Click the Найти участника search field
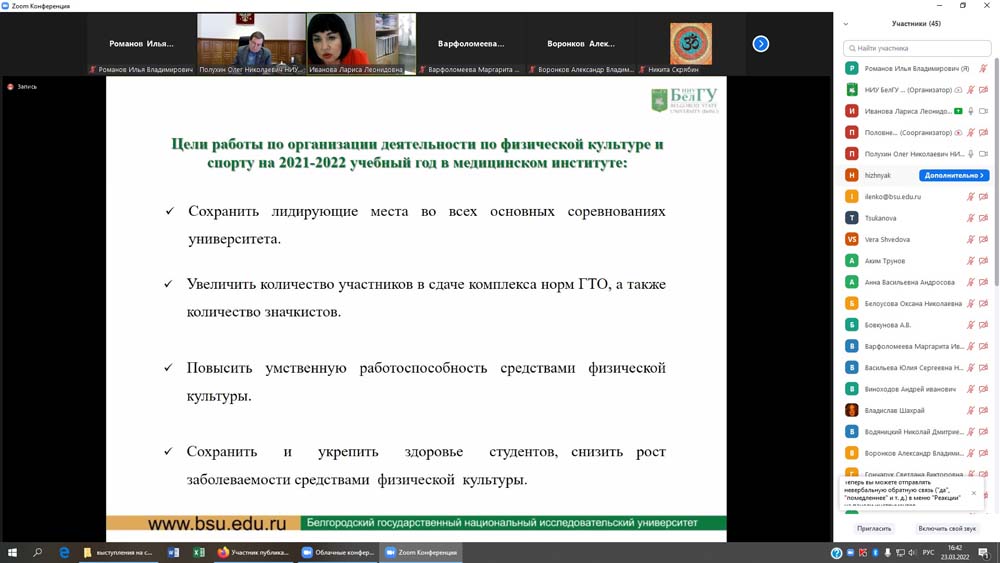 pos(917,48)
